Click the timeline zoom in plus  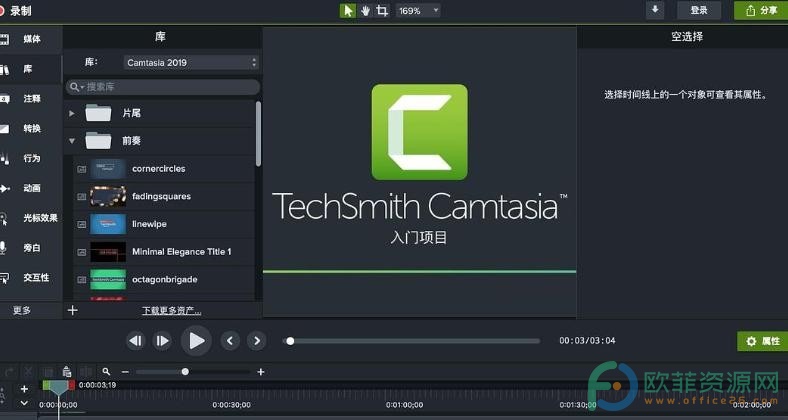260,372
